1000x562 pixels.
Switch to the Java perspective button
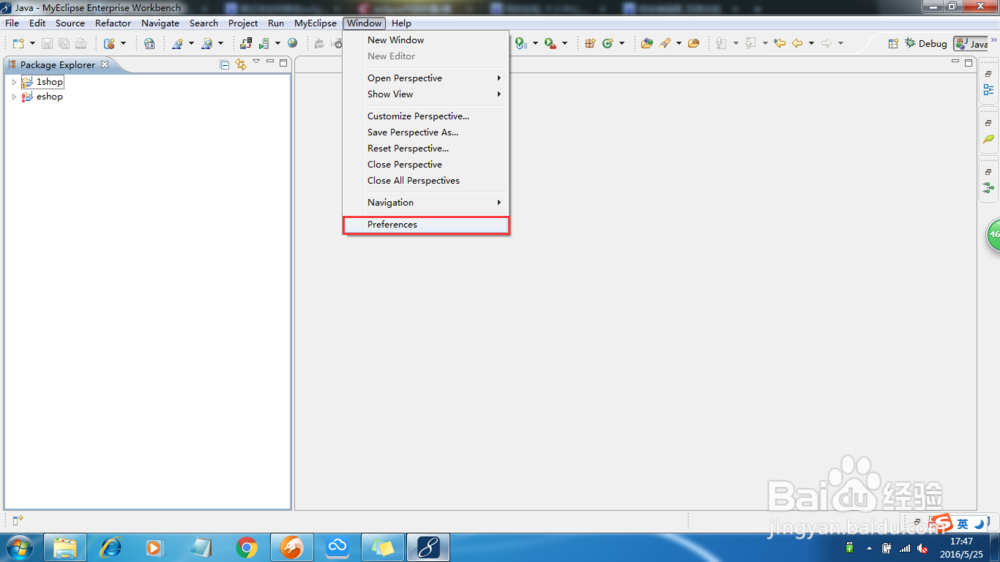tap(971, 43)
